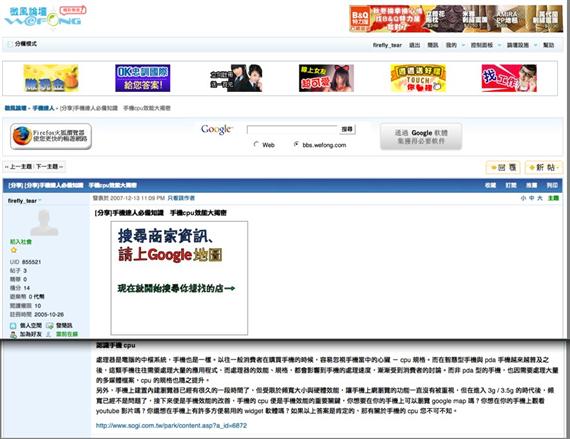
Task: Open the 線上女友 ad banner
Action: pos(326,78)
